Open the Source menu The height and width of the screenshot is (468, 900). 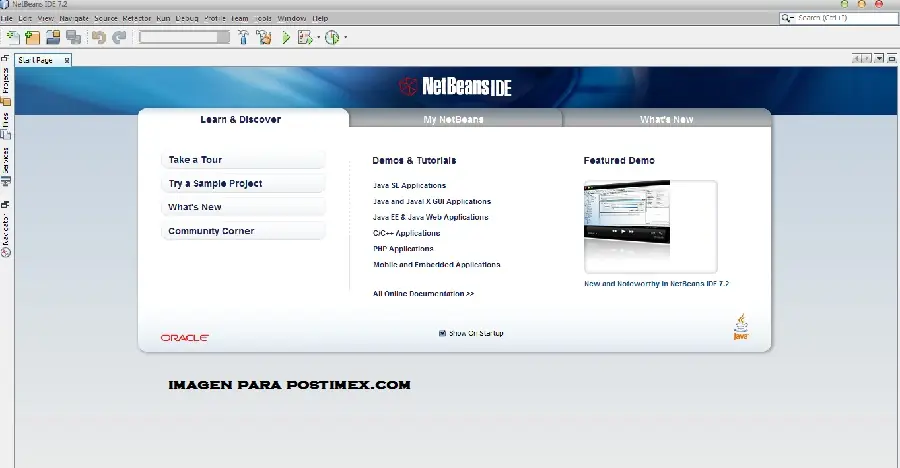point(106,18)
